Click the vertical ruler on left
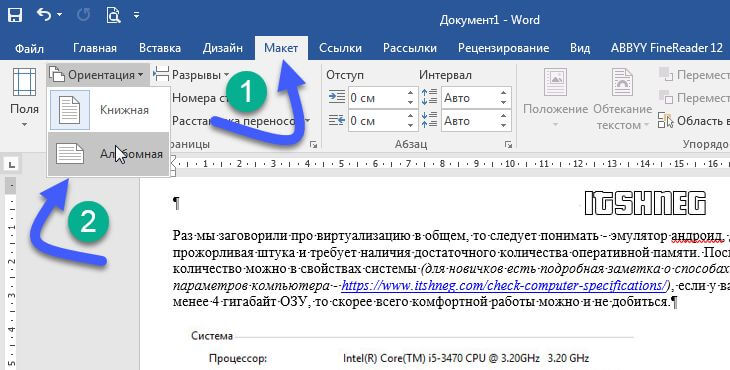Screen dimensions: 730x370 pyautogui.click(x=12, y=274)
